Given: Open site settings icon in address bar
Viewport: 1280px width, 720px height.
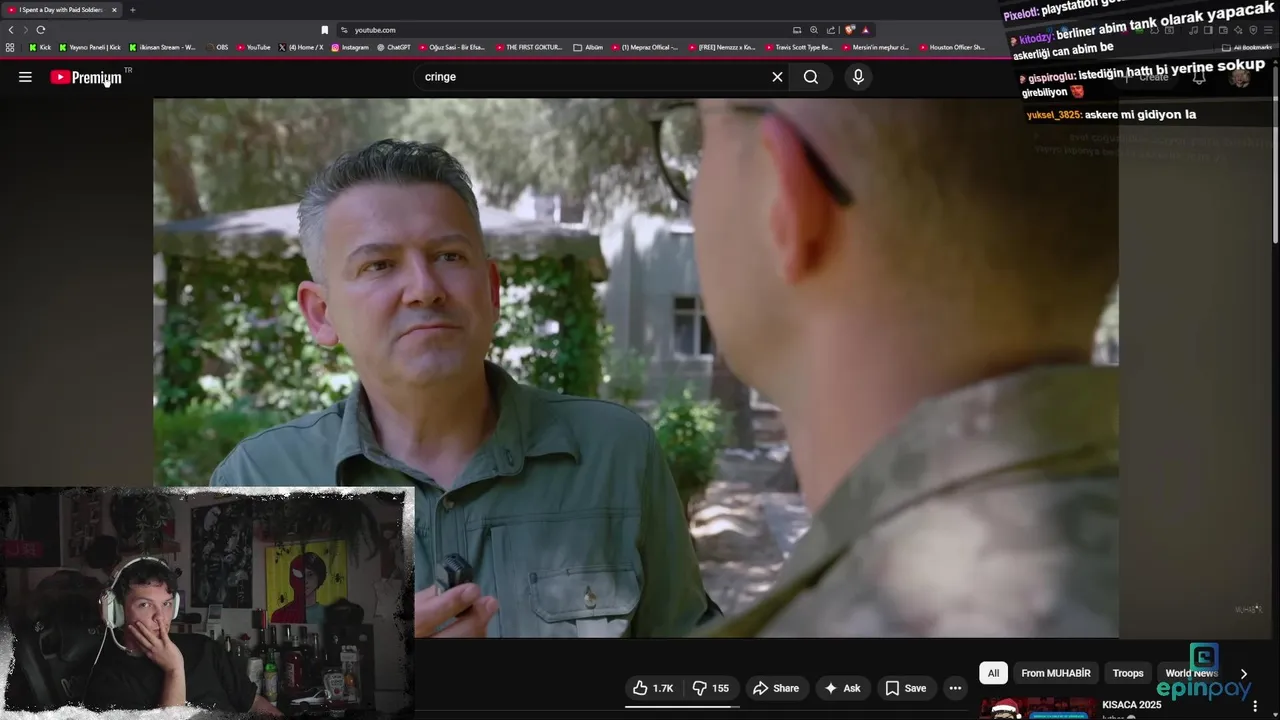Looking at the screenshot, I should click(344, 30).
